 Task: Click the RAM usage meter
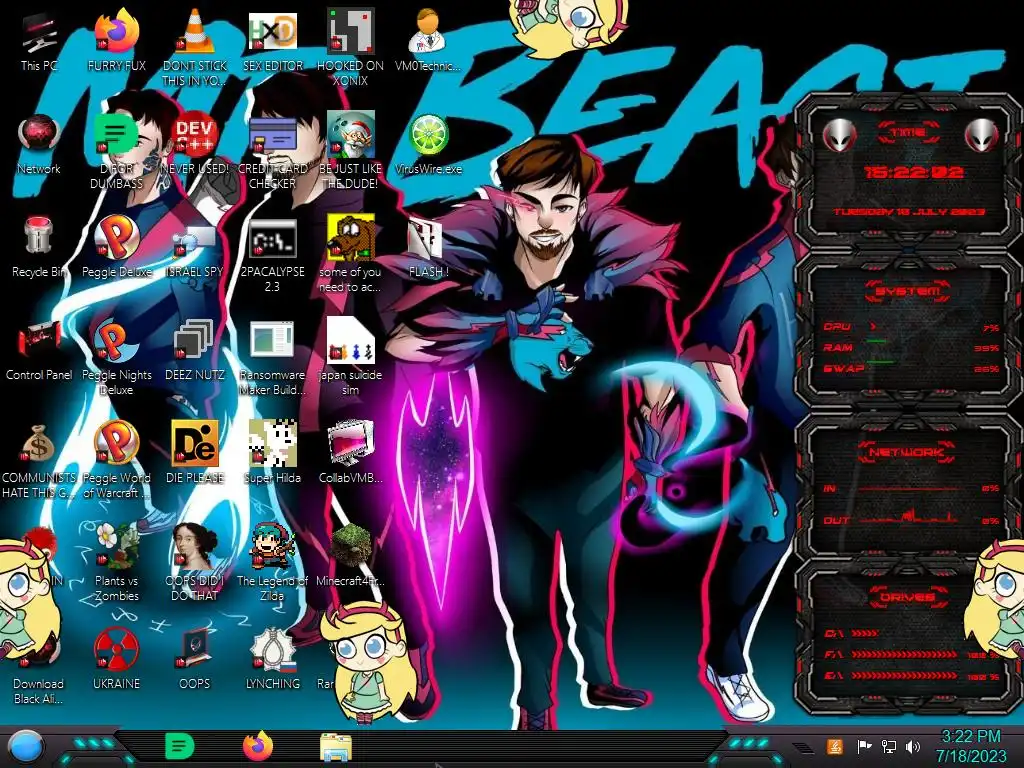pyautogui.click(x=911, y=347)
